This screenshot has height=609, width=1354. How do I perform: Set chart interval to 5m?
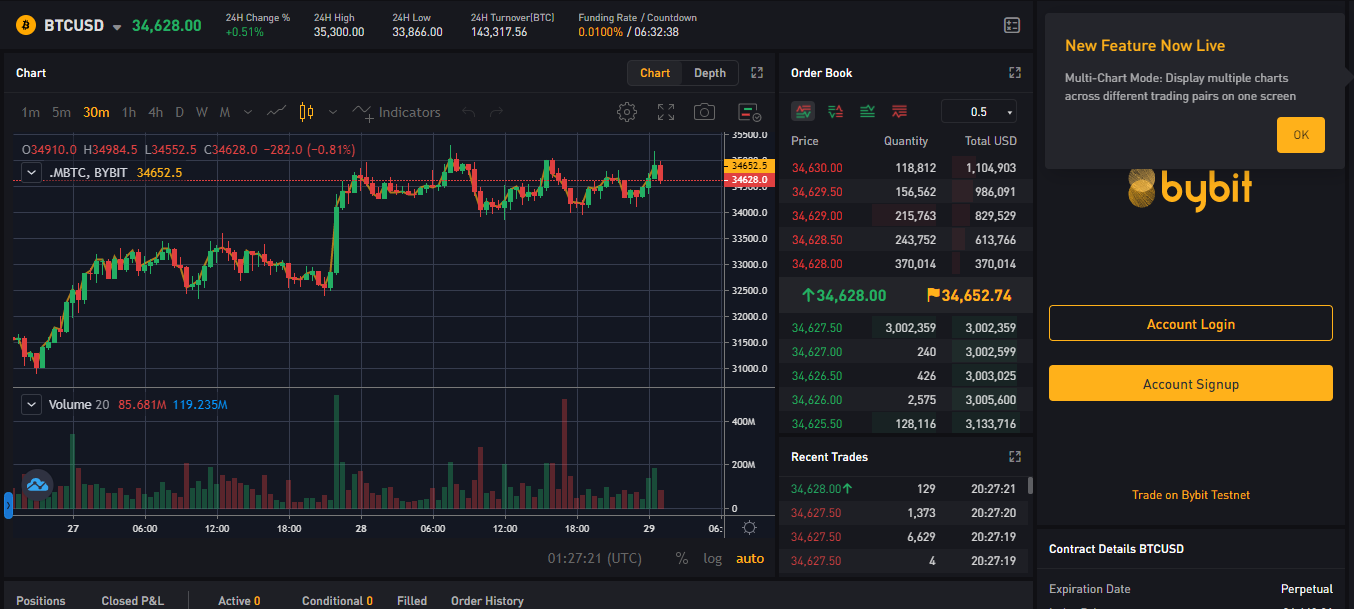point(62,112)
